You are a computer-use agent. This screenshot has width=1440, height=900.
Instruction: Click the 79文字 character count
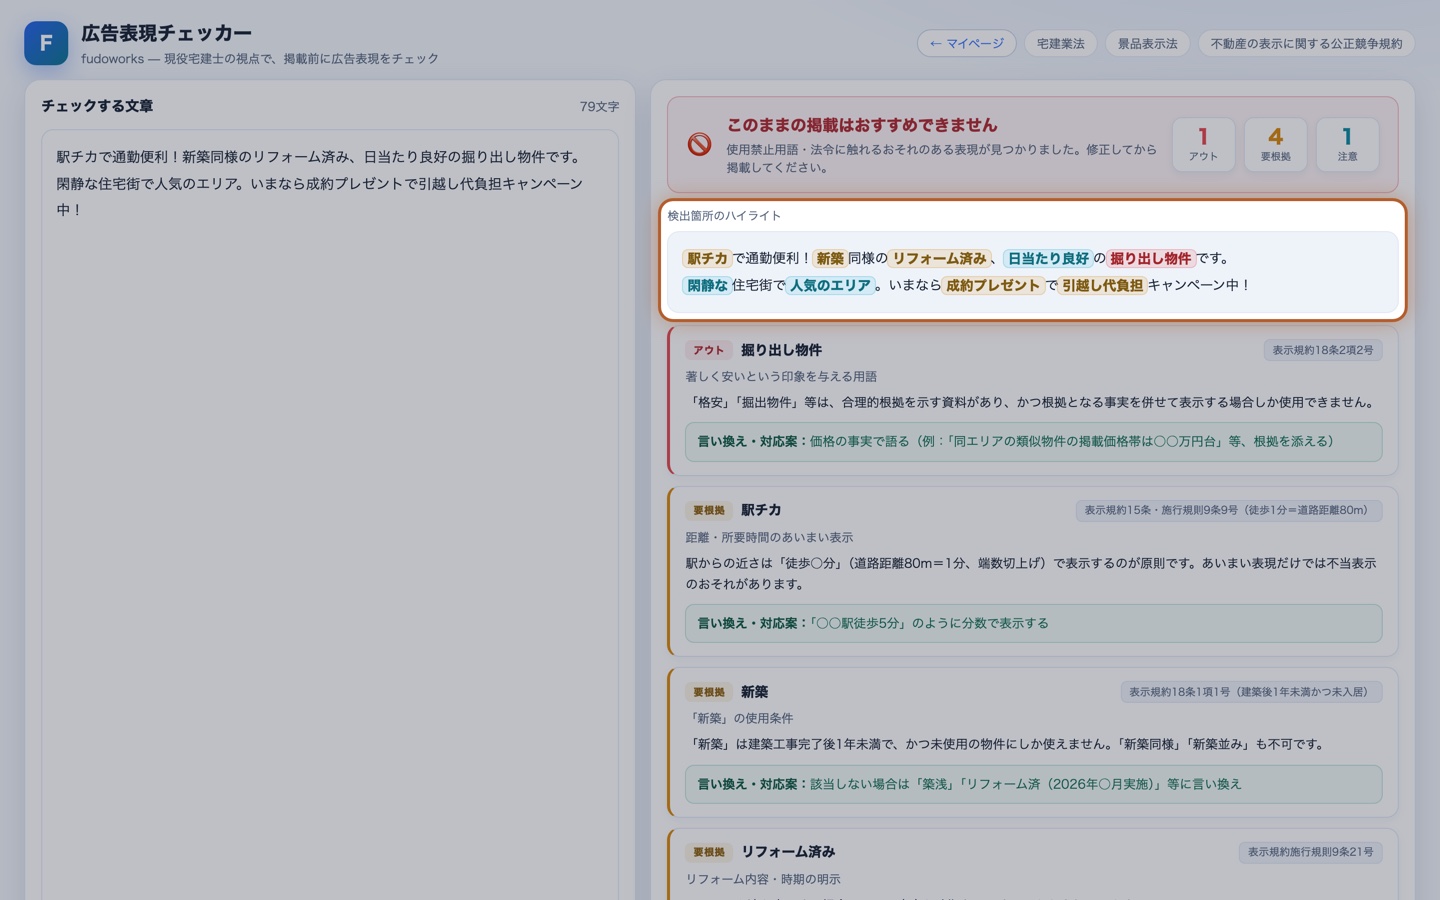(x=599, y=106)
